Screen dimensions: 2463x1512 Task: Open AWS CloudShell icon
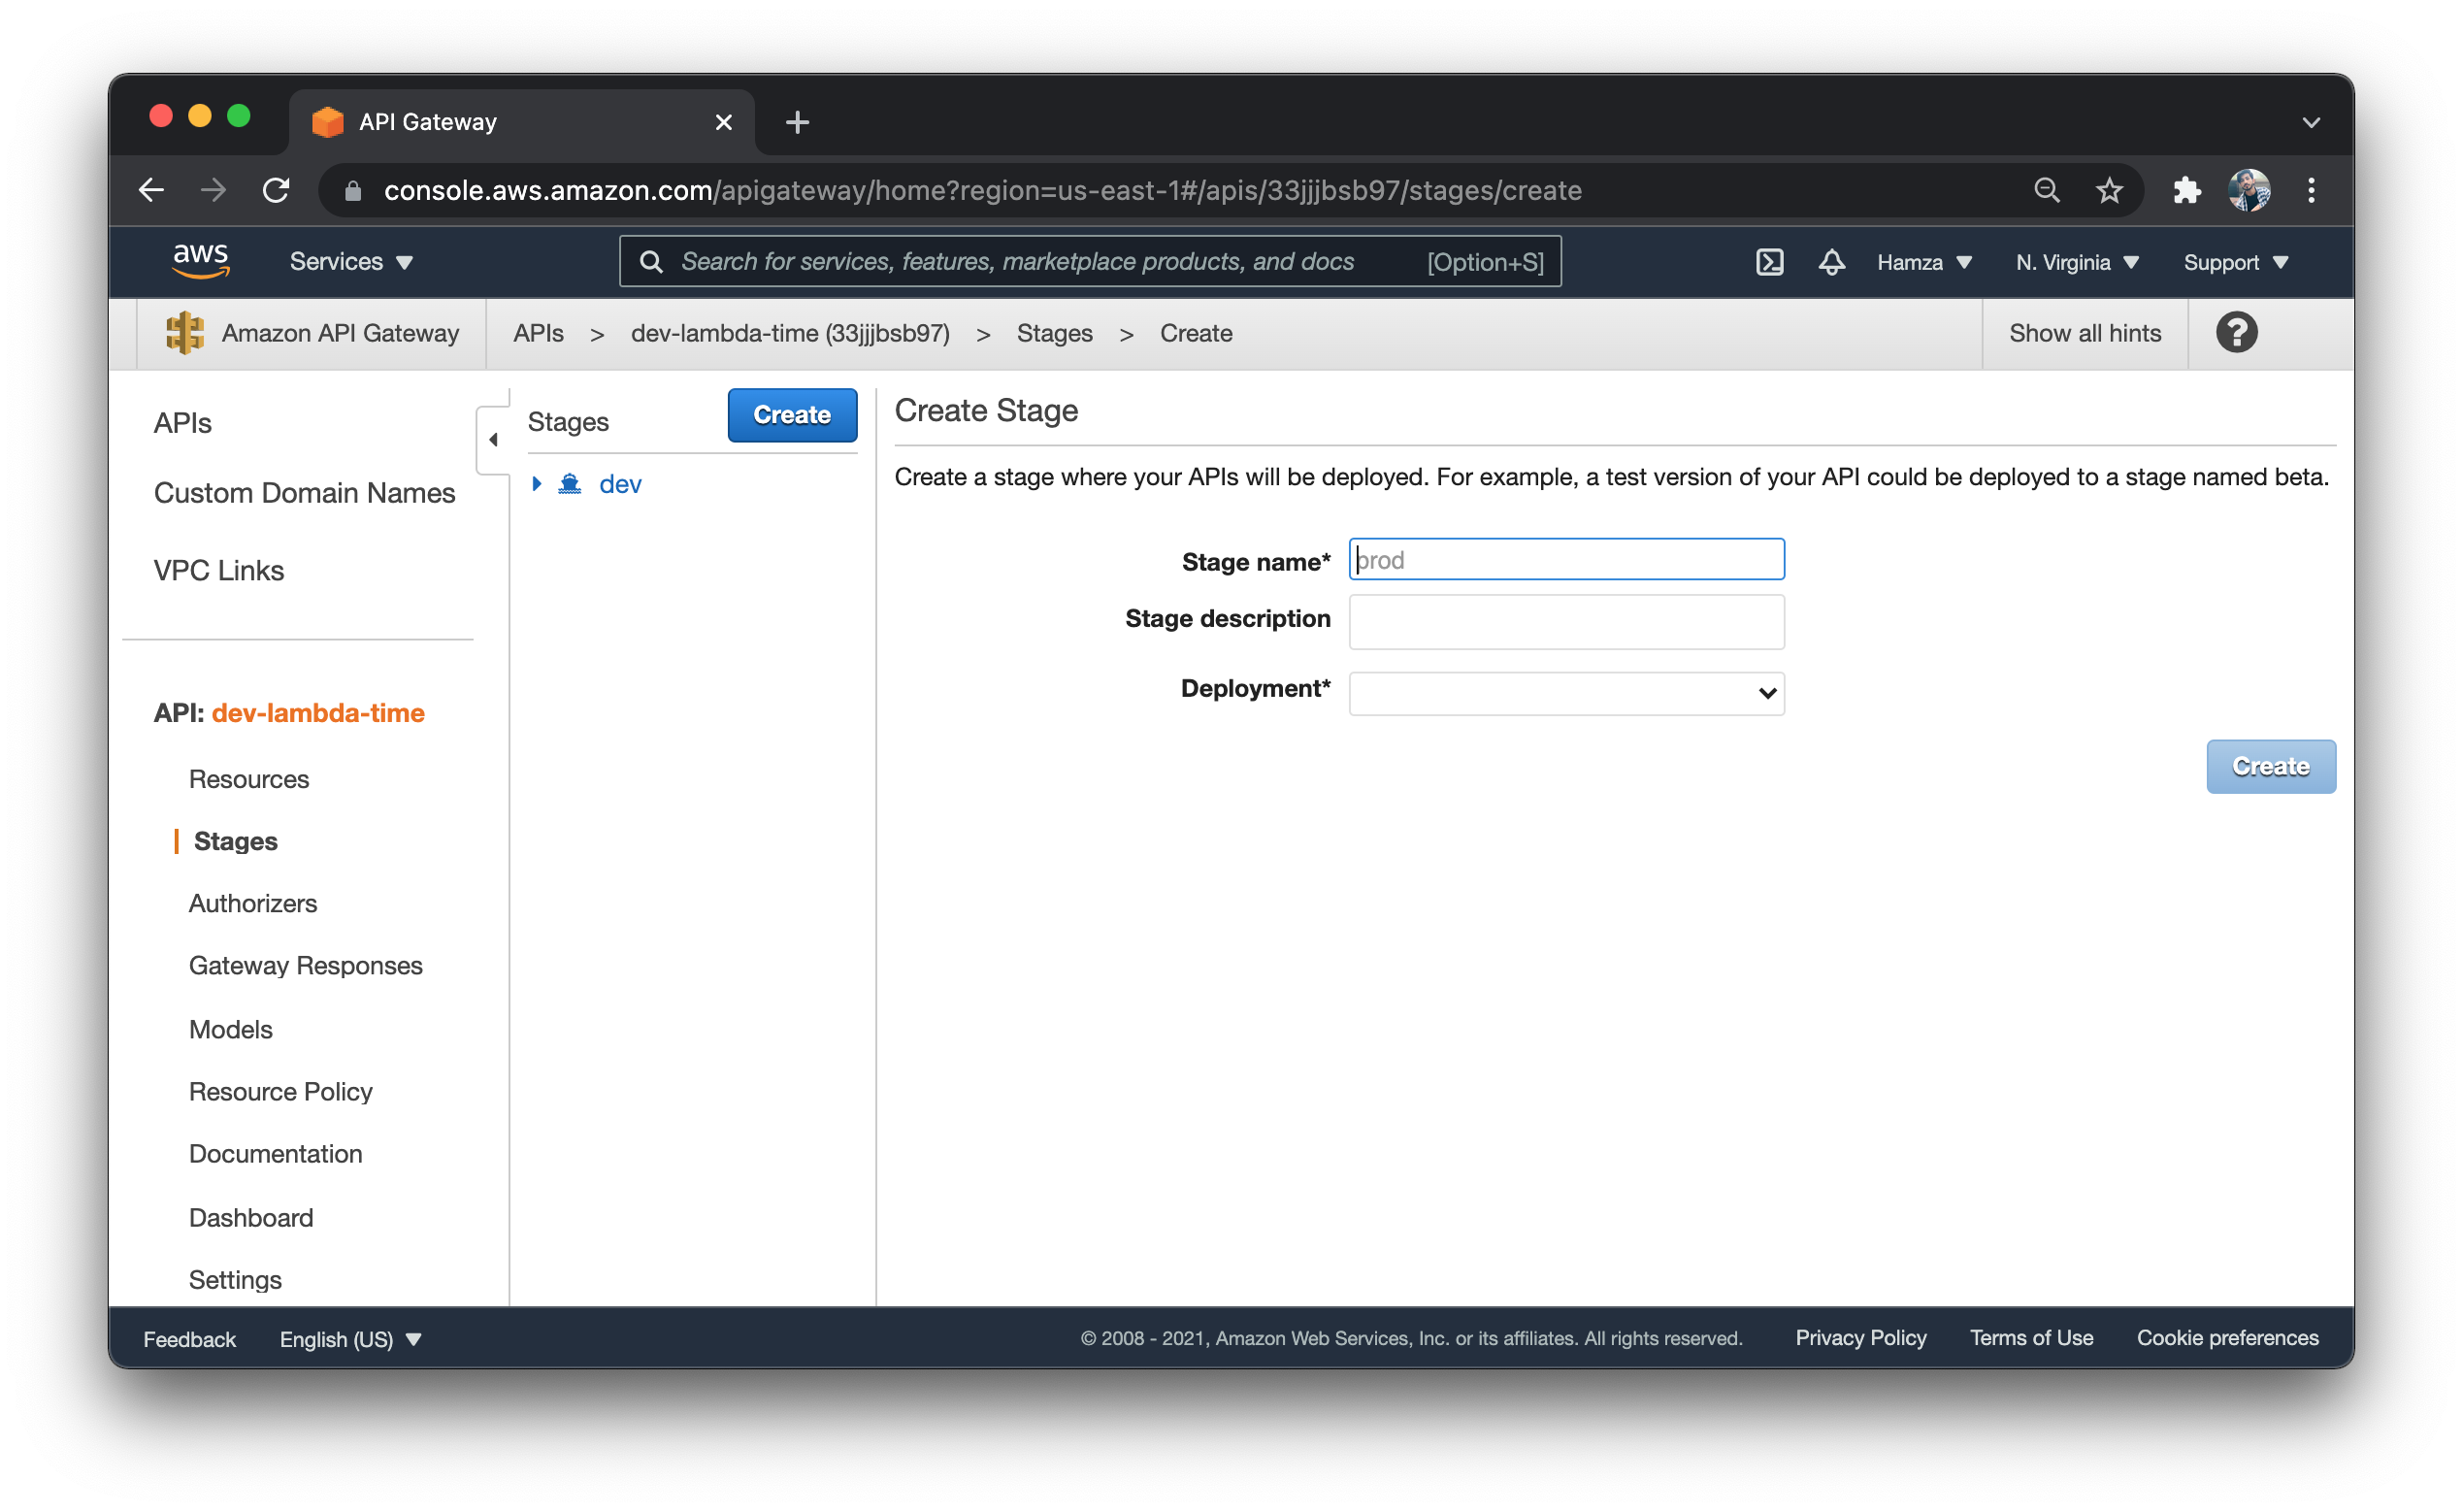click(x=1769, y=262)
